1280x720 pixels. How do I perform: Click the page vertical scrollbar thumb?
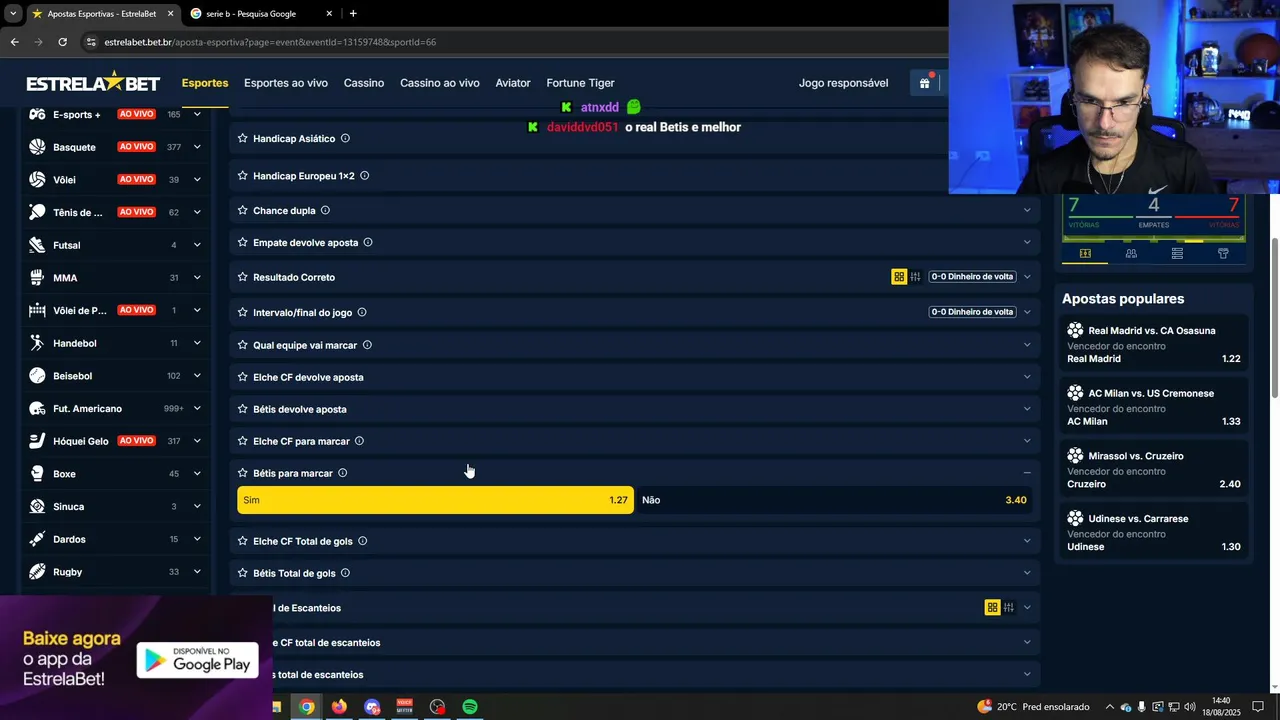coord(1274,318)
